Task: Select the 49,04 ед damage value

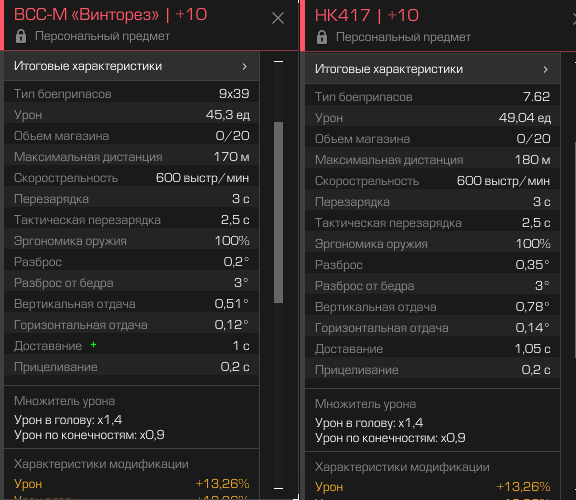Action: 525,118
